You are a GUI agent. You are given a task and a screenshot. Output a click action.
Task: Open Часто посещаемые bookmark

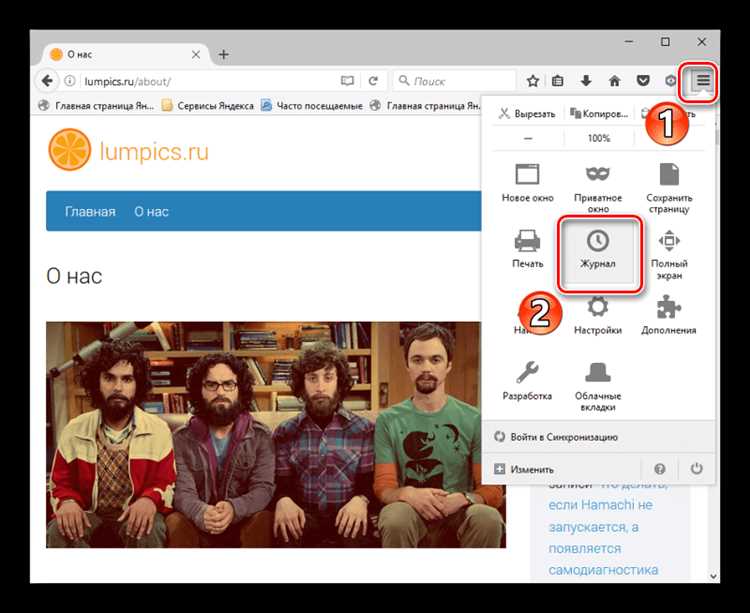312,106
